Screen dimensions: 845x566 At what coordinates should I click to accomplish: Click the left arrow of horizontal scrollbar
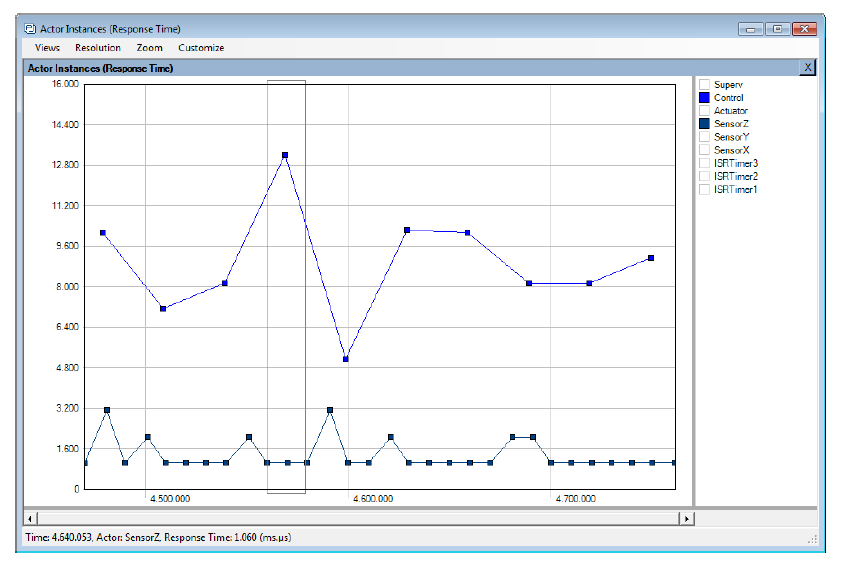32,519
